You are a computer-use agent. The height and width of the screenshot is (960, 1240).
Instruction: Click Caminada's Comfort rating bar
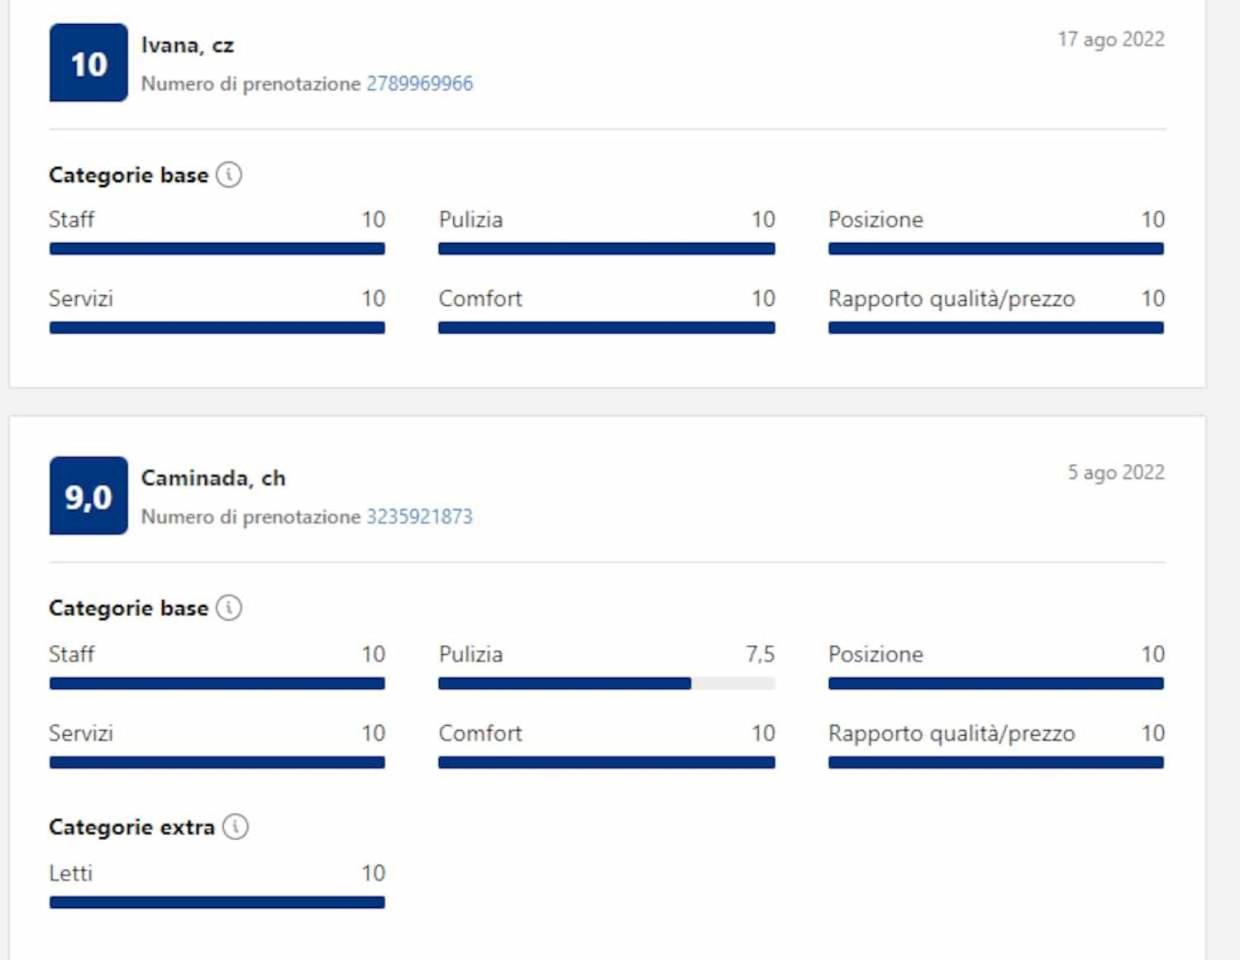click(x=607, y=763)
